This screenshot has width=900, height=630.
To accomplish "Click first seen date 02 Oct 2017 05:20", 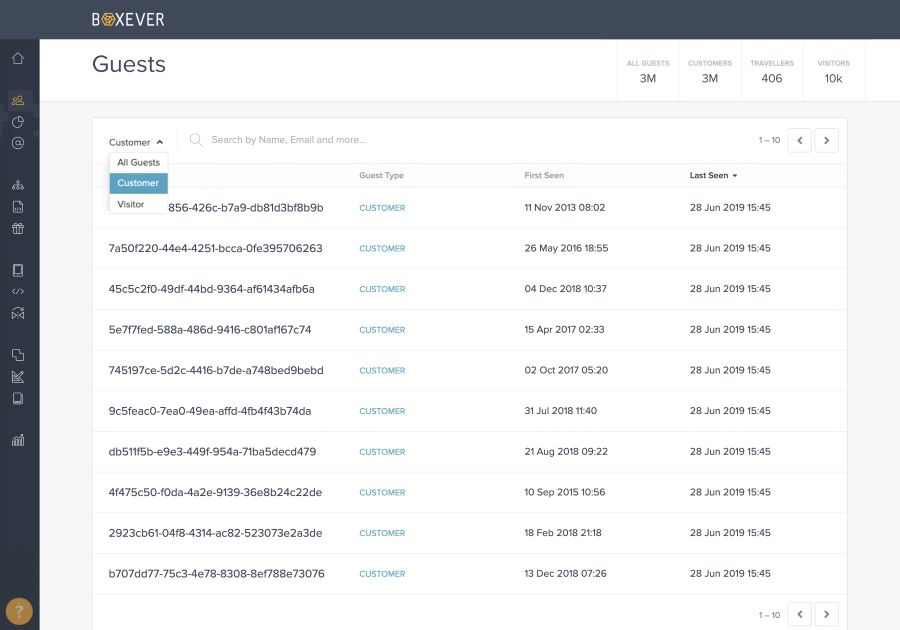I will coord(566,371).
